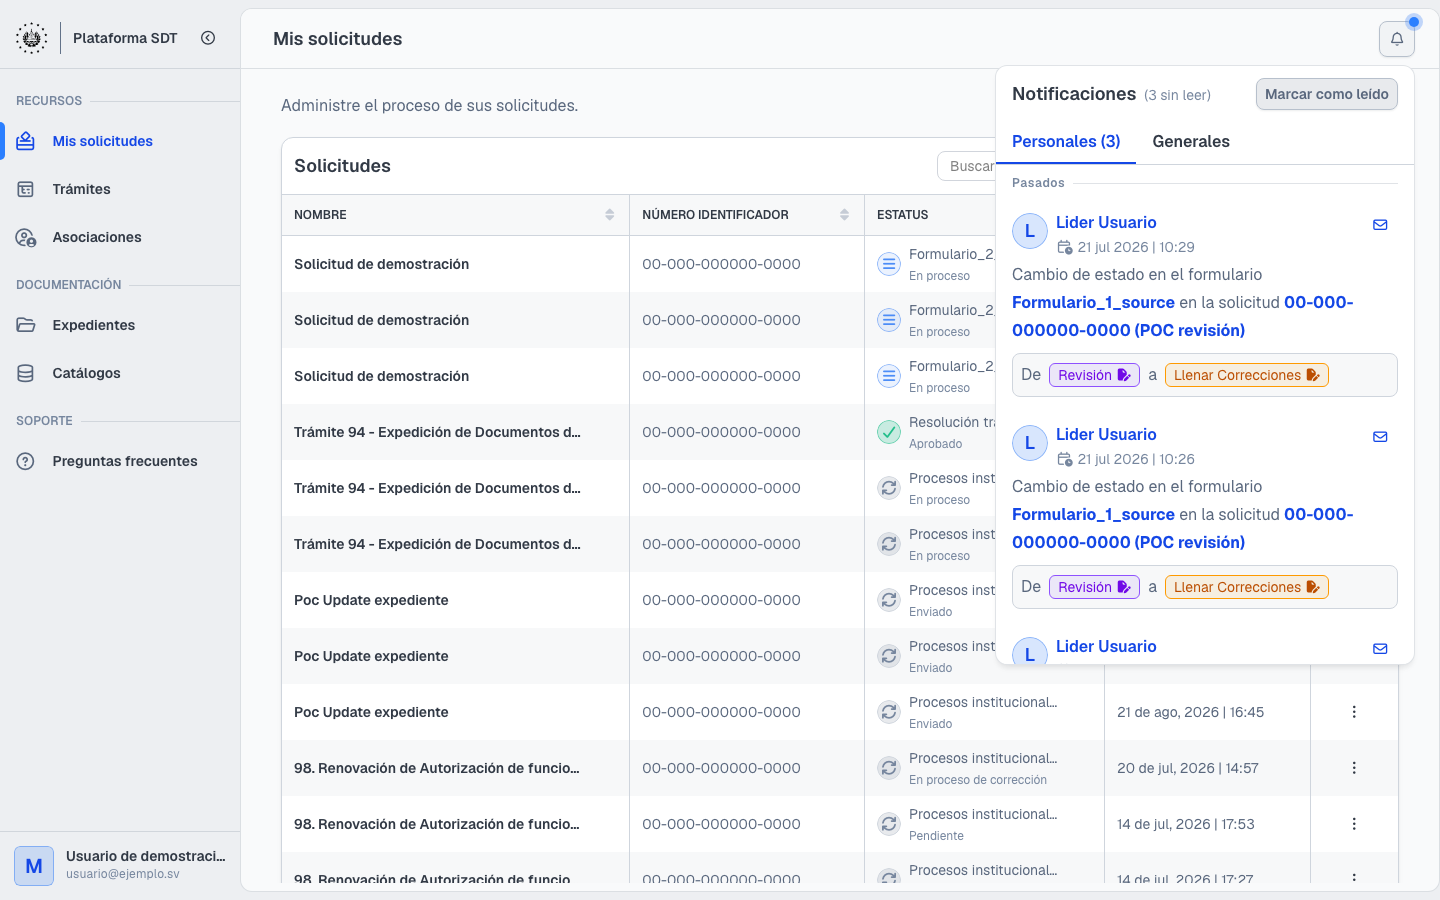1440x900 pixels.
Task: Open the notifications bell icon
Action: (x=1397, y=39)
